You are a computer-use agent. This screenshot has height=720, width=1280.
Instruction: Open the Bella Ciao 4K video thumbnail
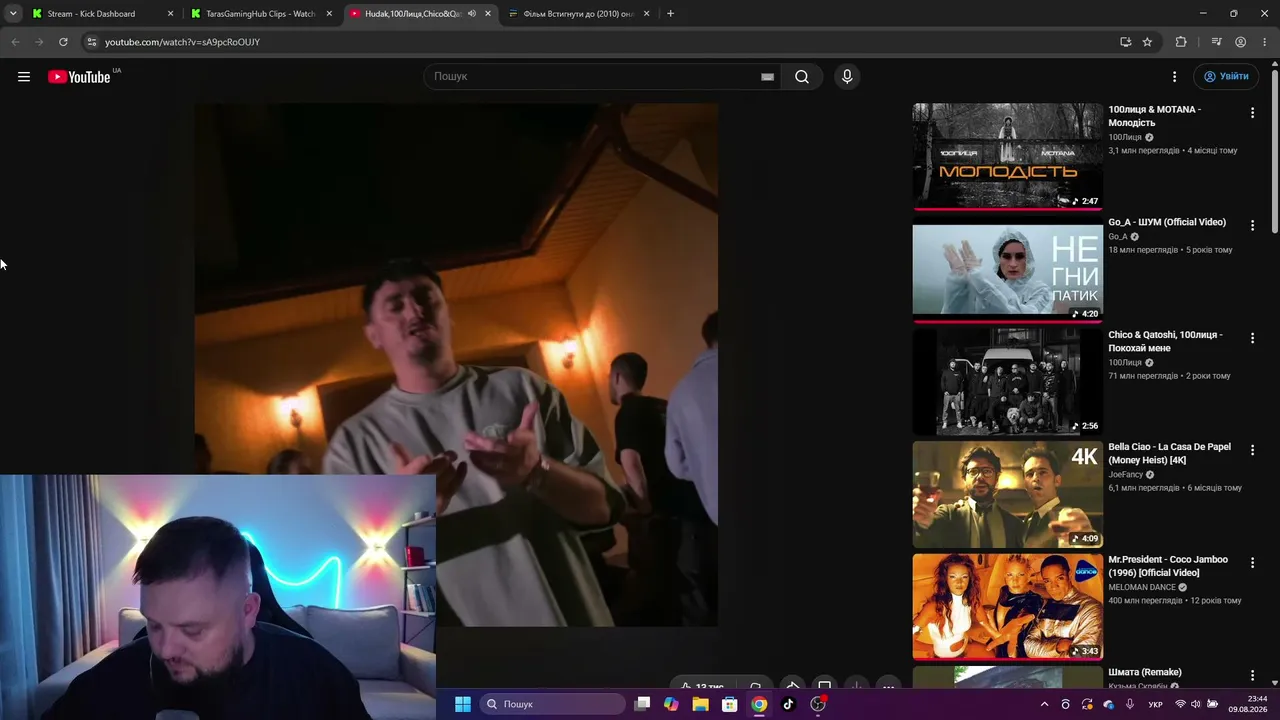1007,494
